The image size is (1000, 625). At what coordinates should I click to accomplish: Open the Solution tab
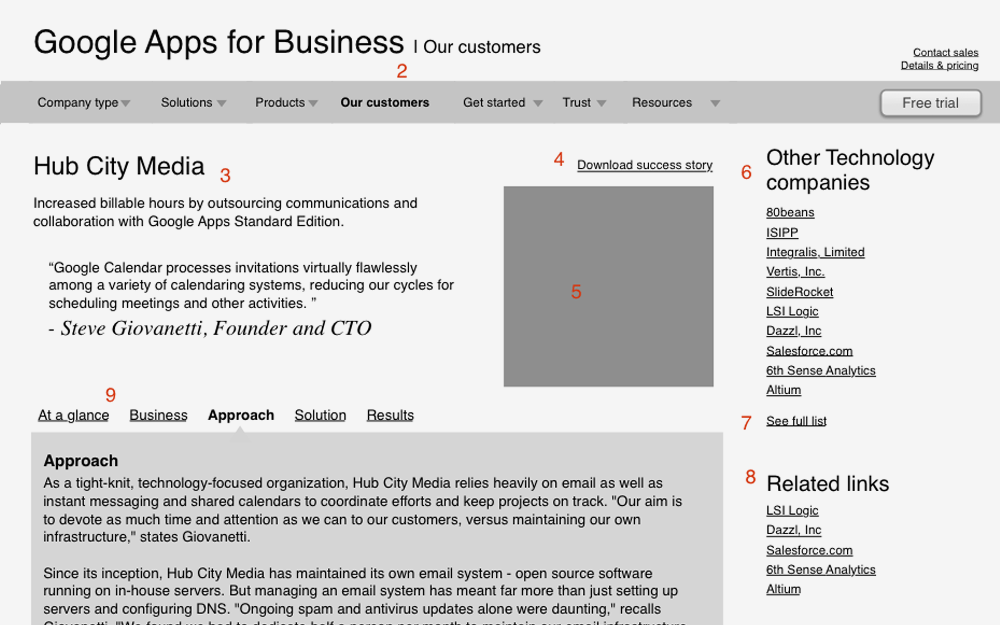pos(320,415)
